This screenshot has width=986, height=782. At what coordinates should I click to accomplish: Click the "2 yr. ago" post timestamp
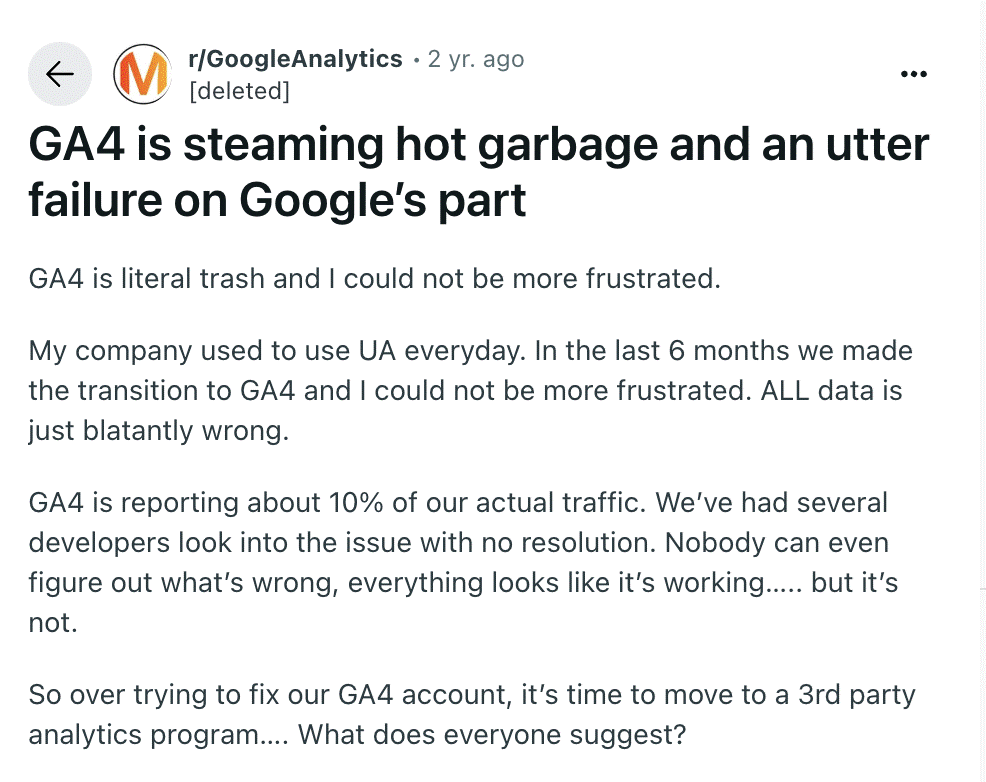coord(476,59)
